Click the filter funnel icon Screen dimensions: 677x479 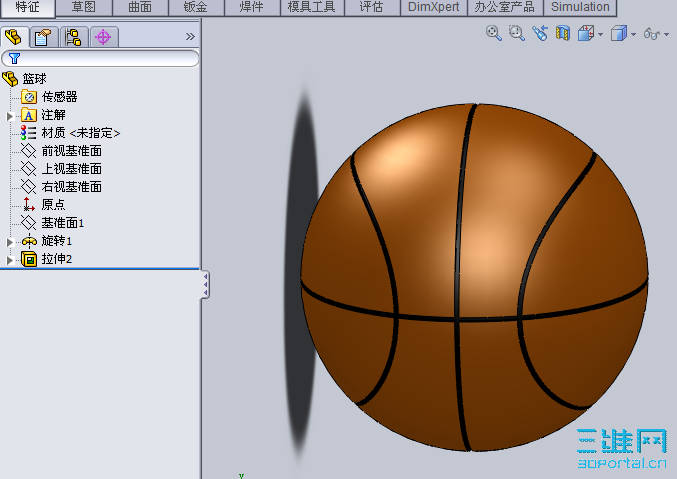click(14, 58)
